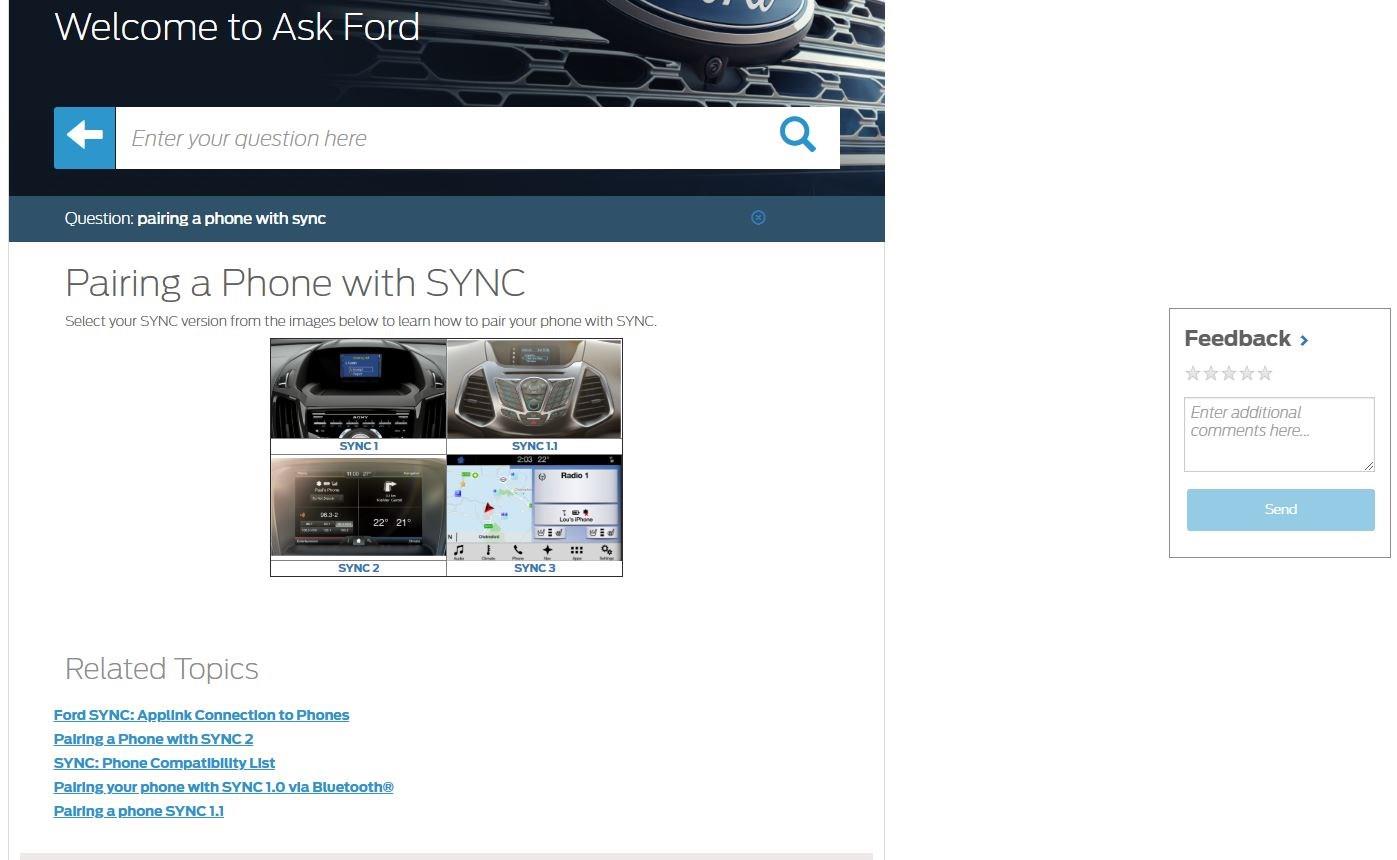The width and height of the screenshot is (1397, 860).
Task: Select the SYNC 1 dashboard image
Action: tap(358, 389)
